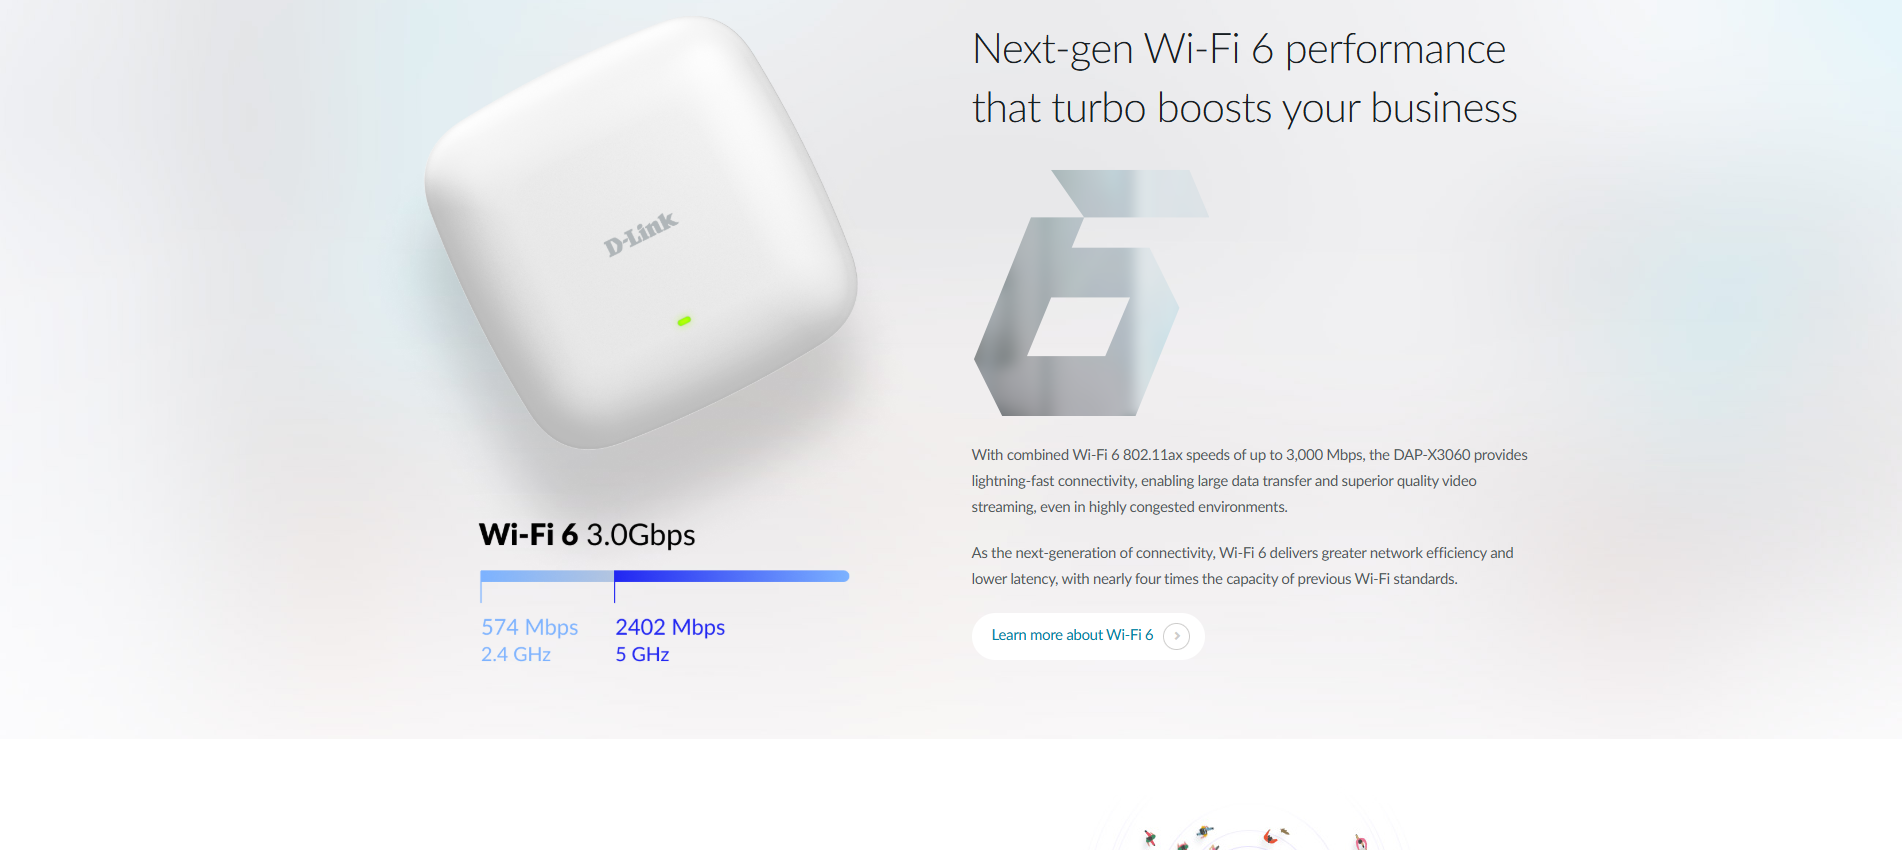Click the Next-gen Wi-Fi 6 performance heading
The image size is (1902, 850).
tap(1238, 49)
